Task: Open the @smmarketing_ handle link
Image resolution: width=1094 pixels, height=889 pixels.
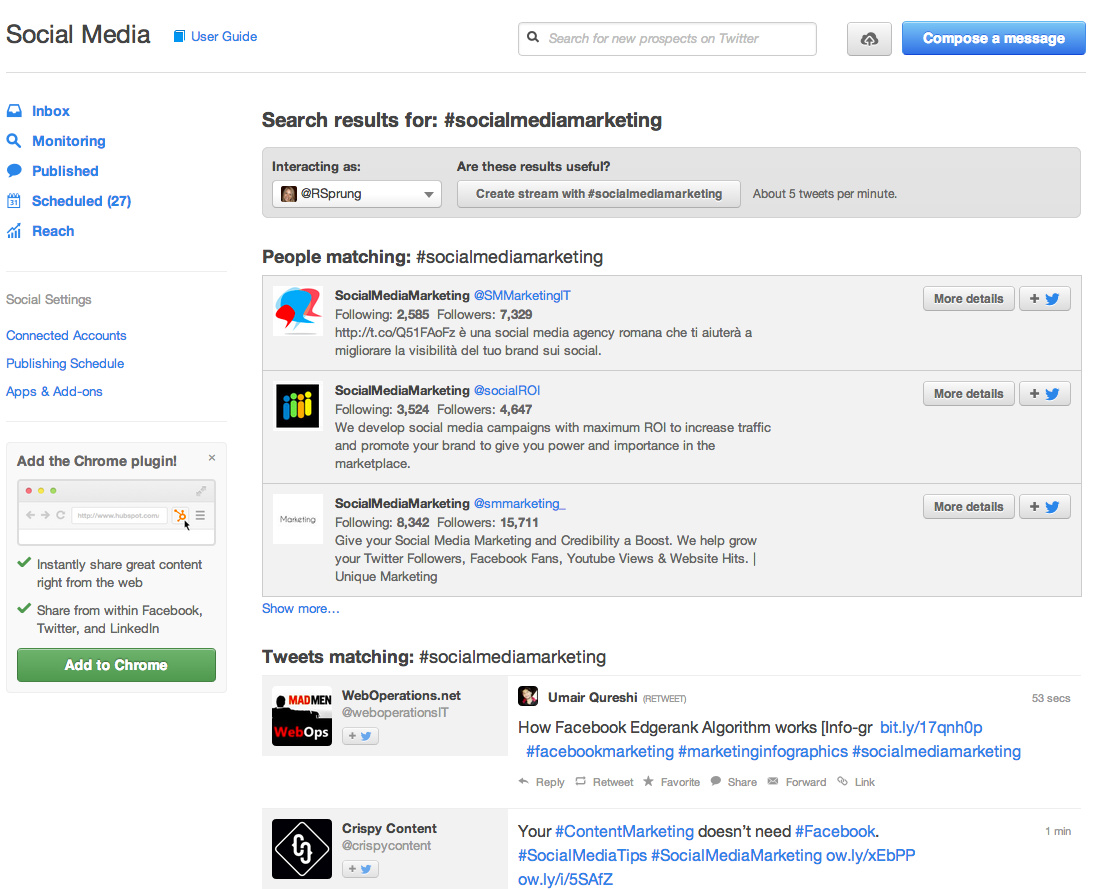Action: [520, 503]
